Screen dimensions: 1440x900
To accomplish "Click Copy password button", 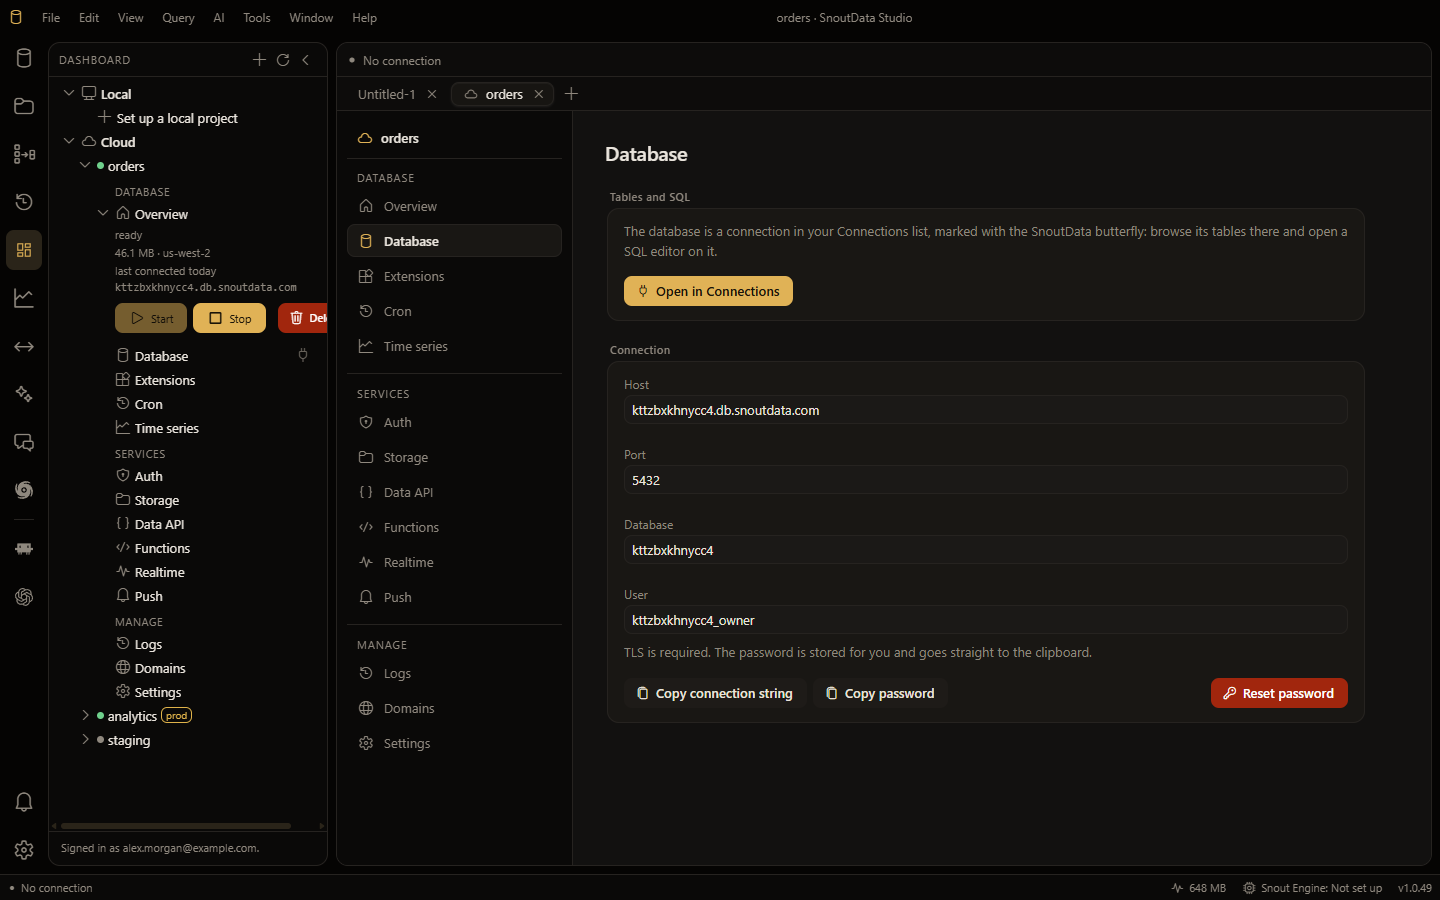I will click(880, 693).
